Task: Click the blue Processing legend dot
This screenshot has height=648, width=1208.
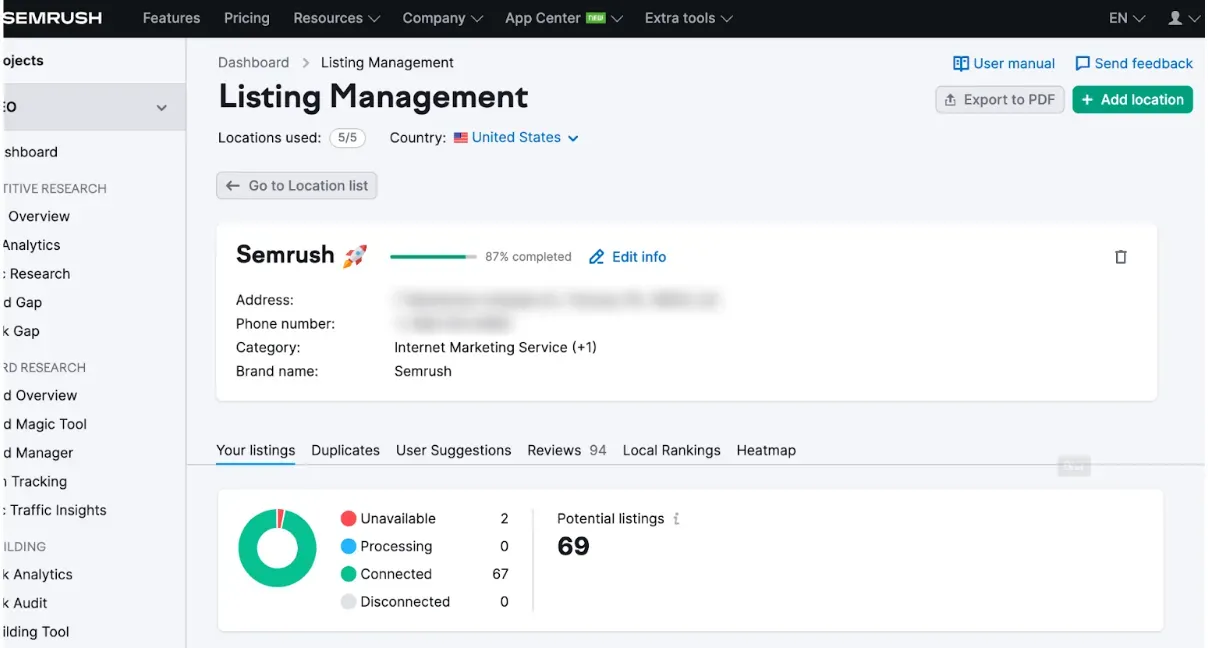Action: (348, 546)
